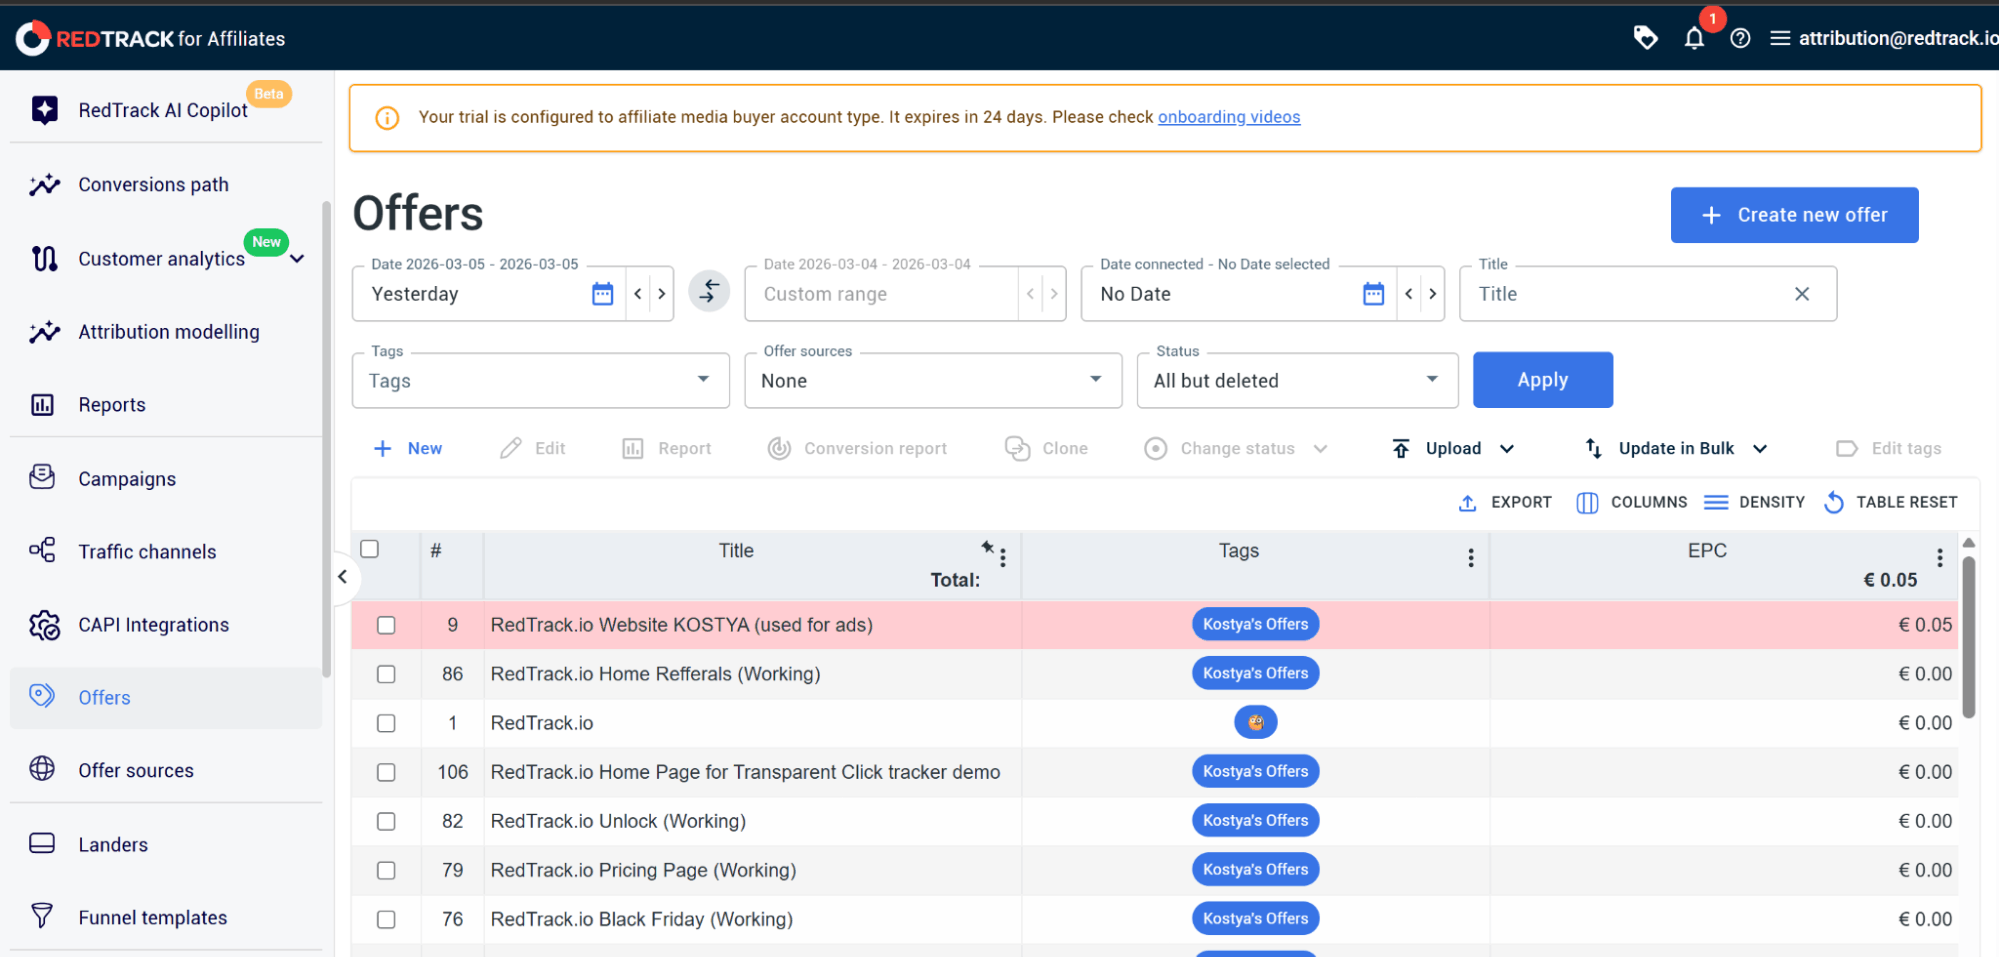Check the Transparent Click tracker demo row
This screenshot has height=957, width=1999.
tap(386, 772)
